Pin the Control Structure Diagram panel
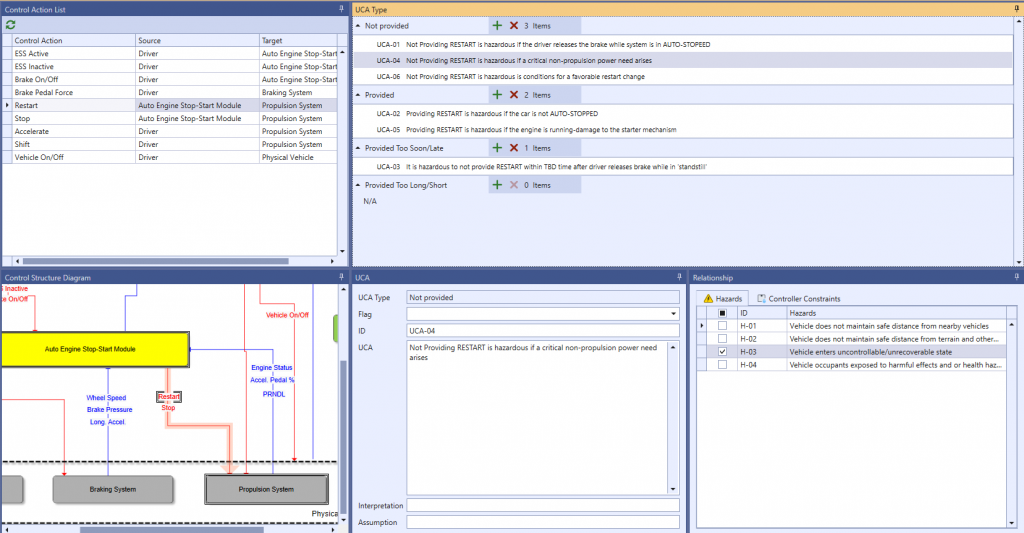1024x533 pixels. [x=341, y=277]
